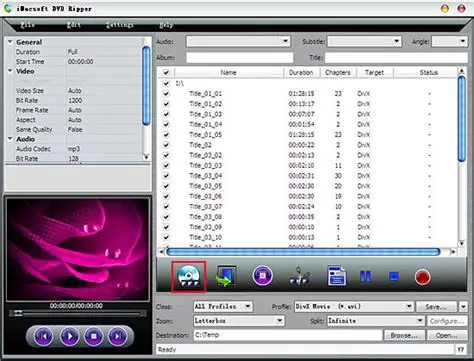Uncheck the Title_02 checkbox
This screenshot has height=361, width=474.
pos(166,145)
